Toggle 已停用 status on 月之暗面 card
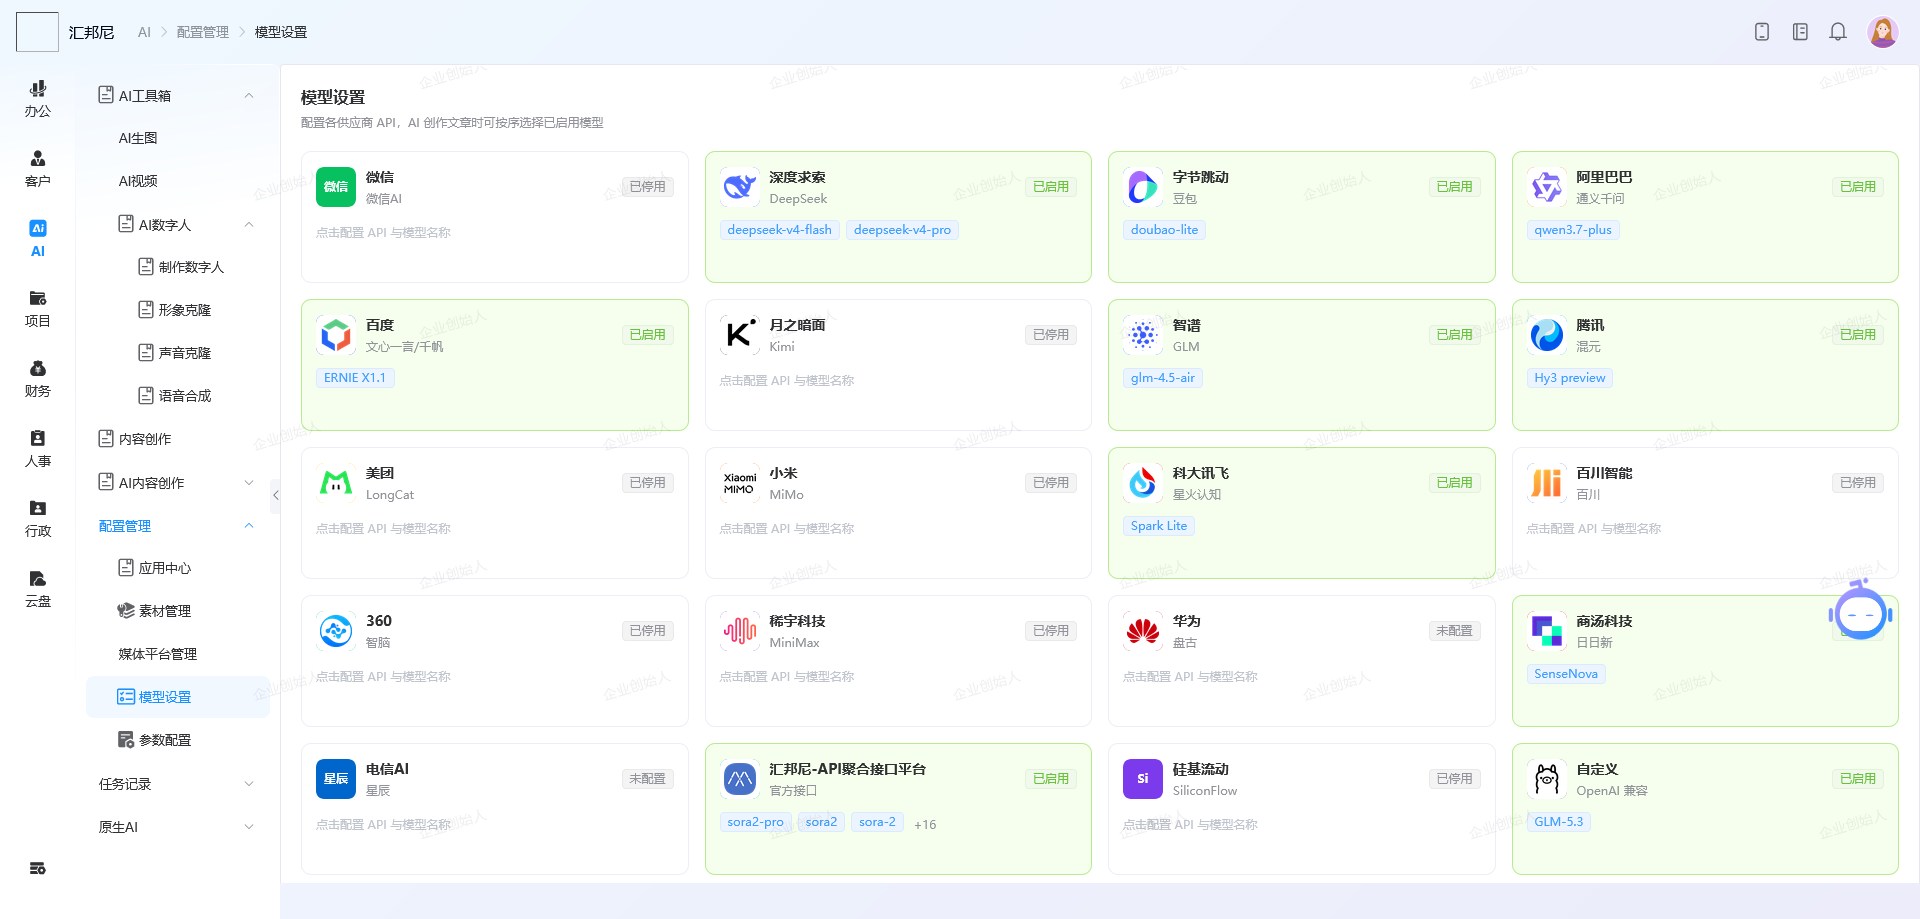Screen dimensions: 1920x919 1051,335
